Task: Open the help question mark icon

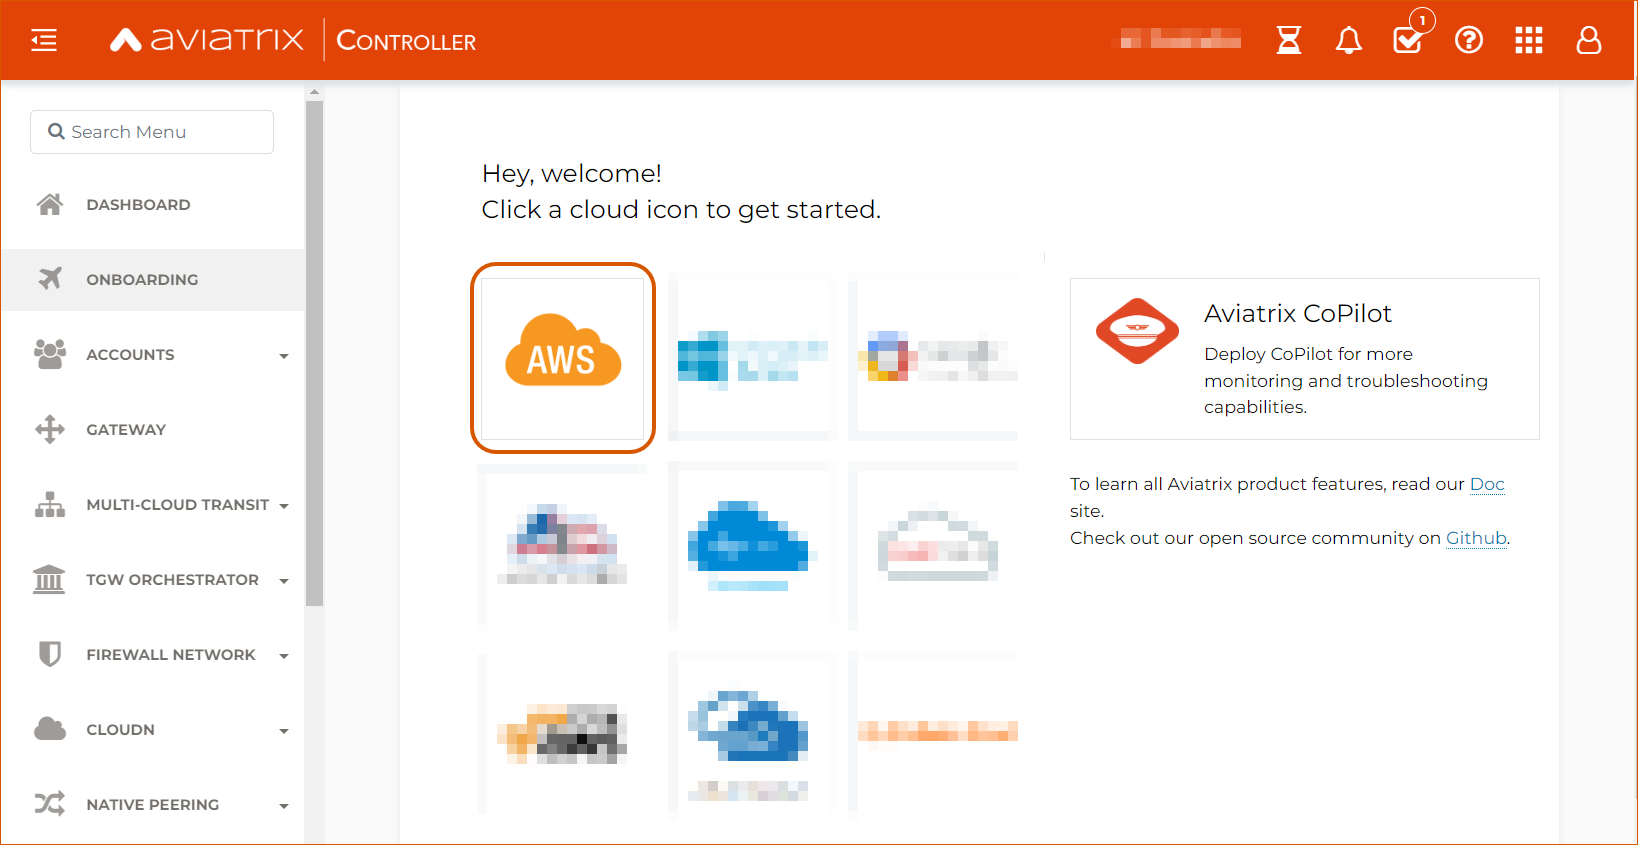Action: pyautogui.click(x=1469, y=40)
